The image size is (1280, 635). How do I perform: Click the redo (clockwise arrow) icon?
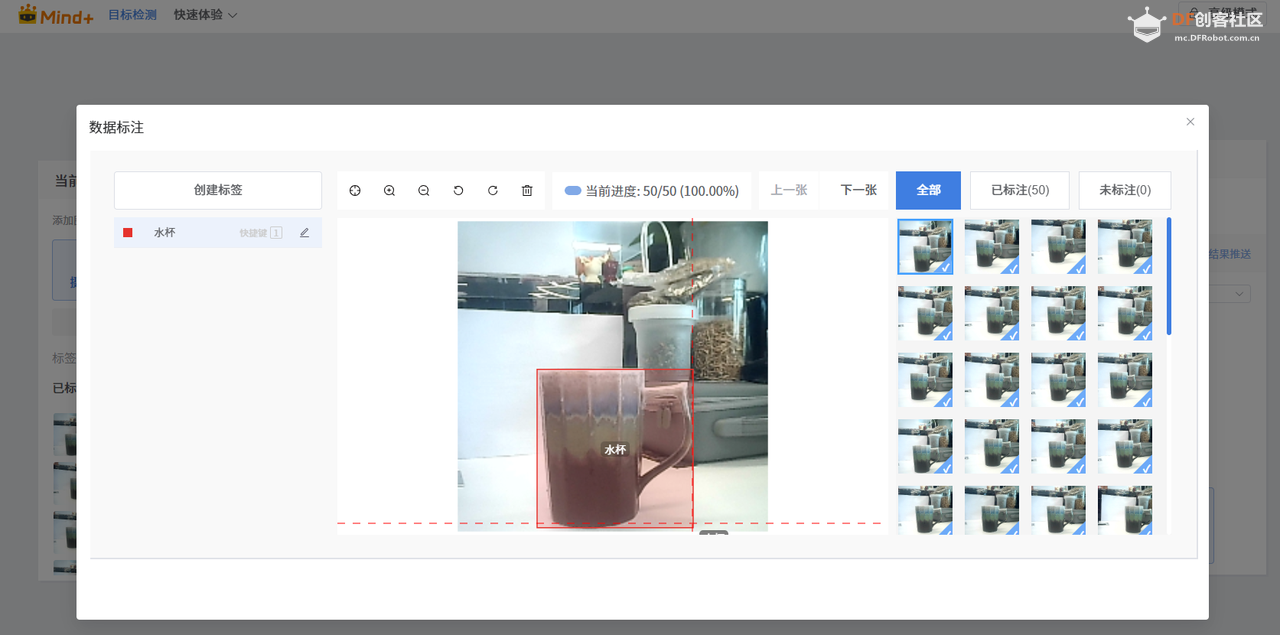tap(493, 190)
